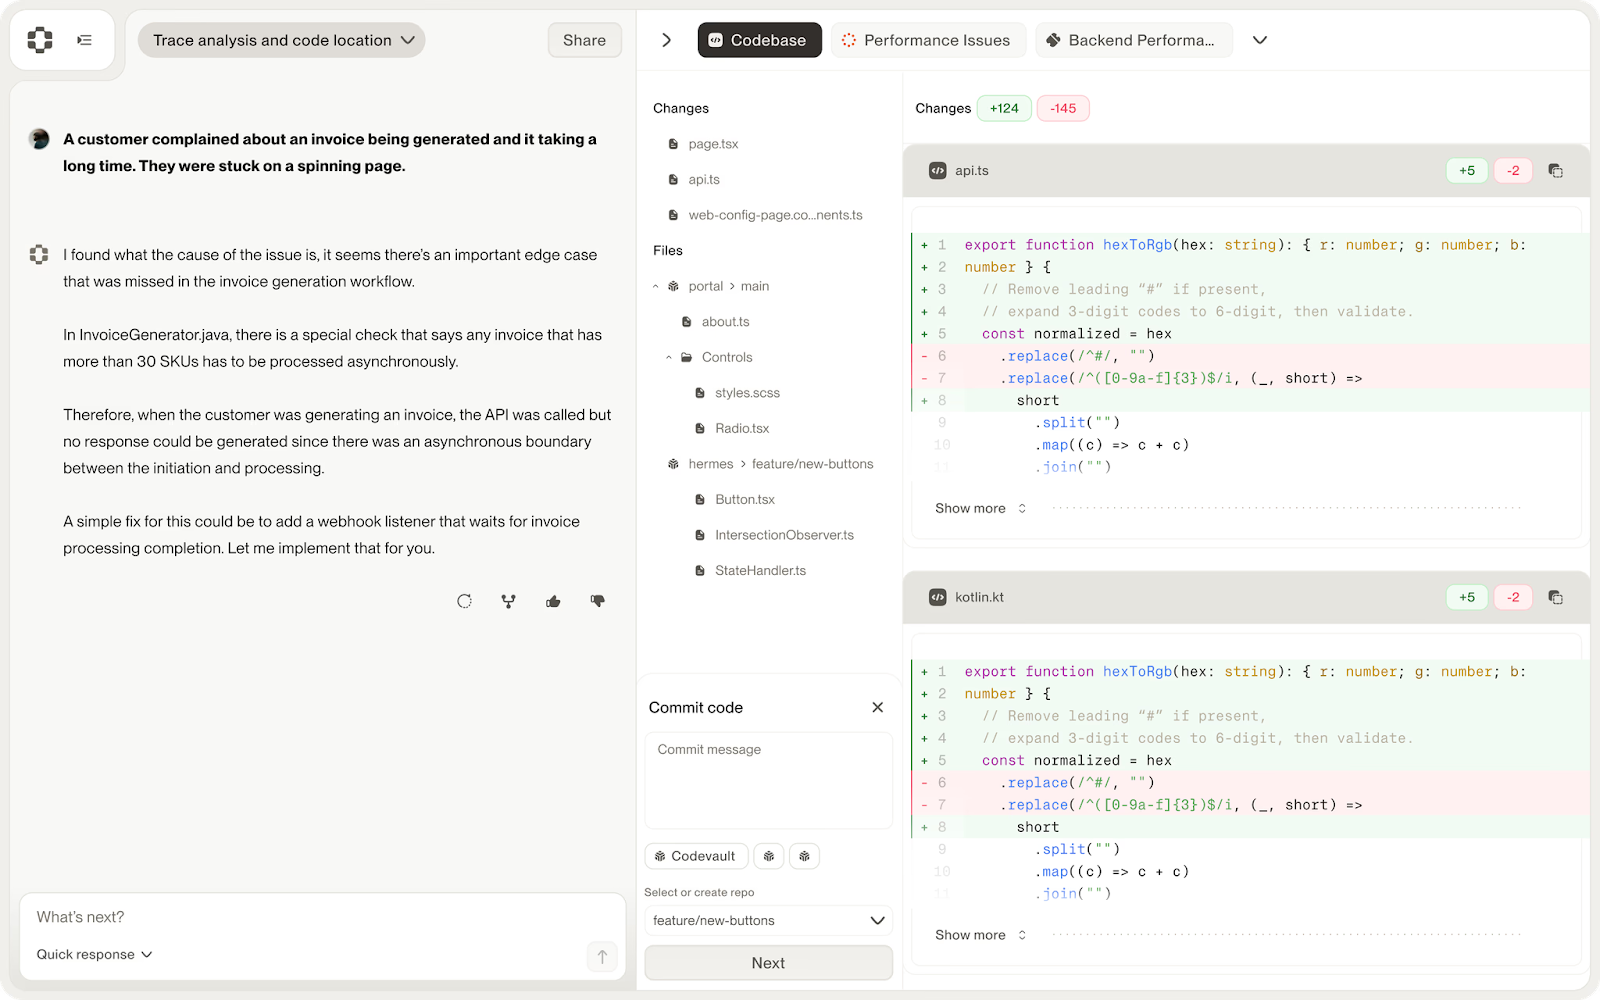The image size is (1600, 1000).
Task: Click the Share button
Action: 584,40
